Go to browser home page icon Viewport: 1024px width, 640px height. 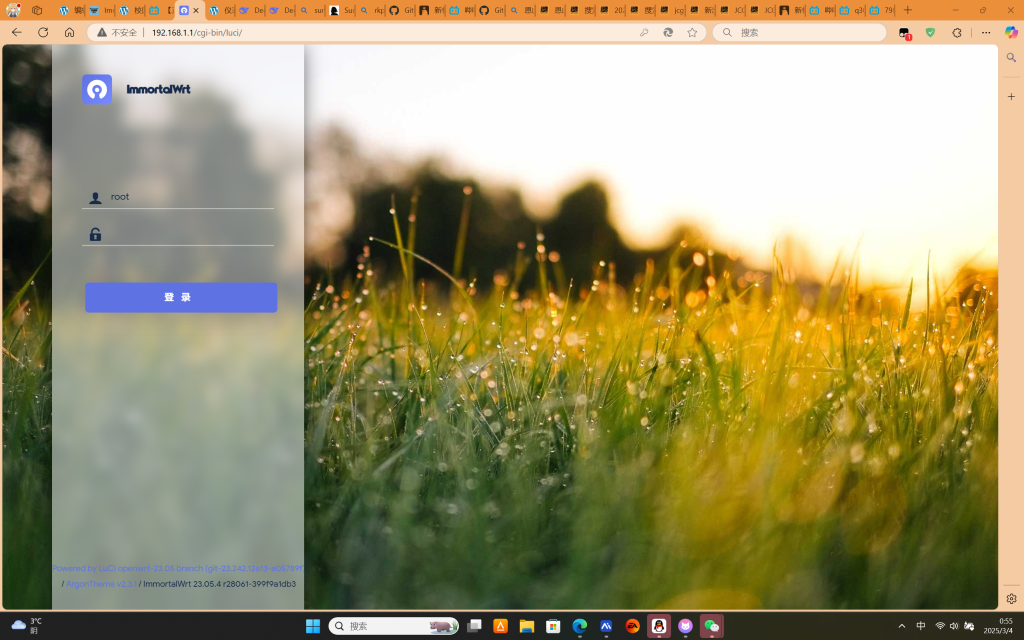pyautogui.click(x=69, y=32)
